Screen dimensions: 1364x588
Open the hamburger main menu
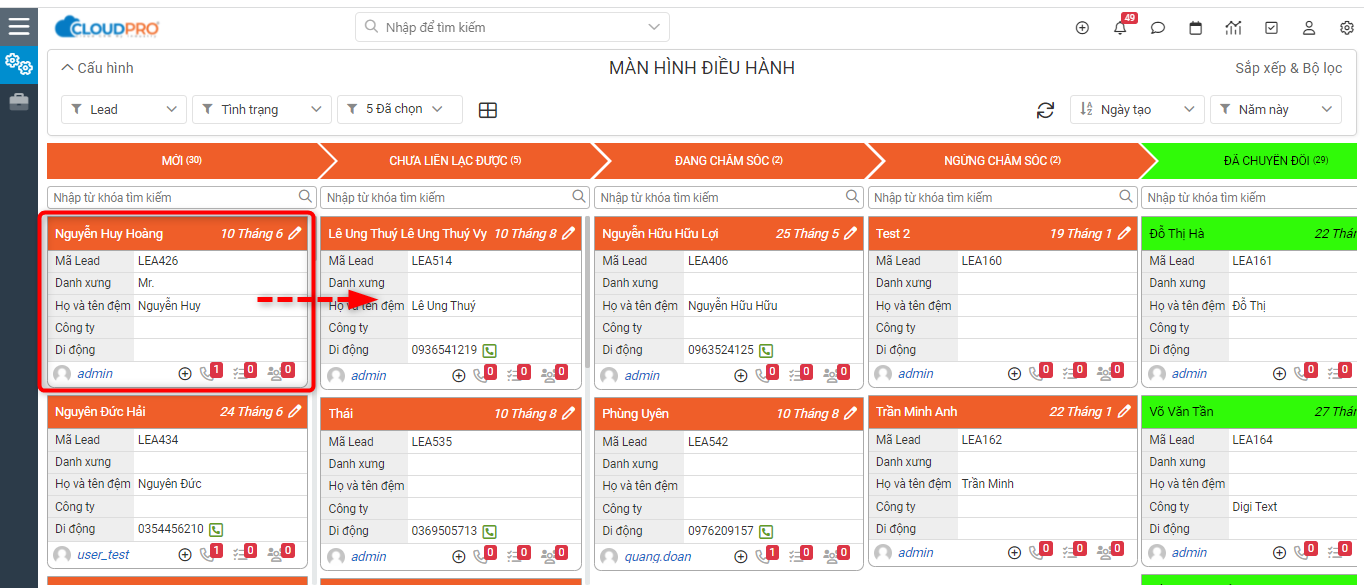tap(19, 25)
